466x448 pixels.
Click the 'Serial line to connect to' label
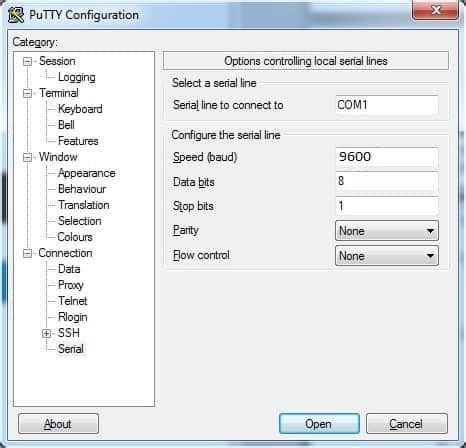click(x=228, y=105)
